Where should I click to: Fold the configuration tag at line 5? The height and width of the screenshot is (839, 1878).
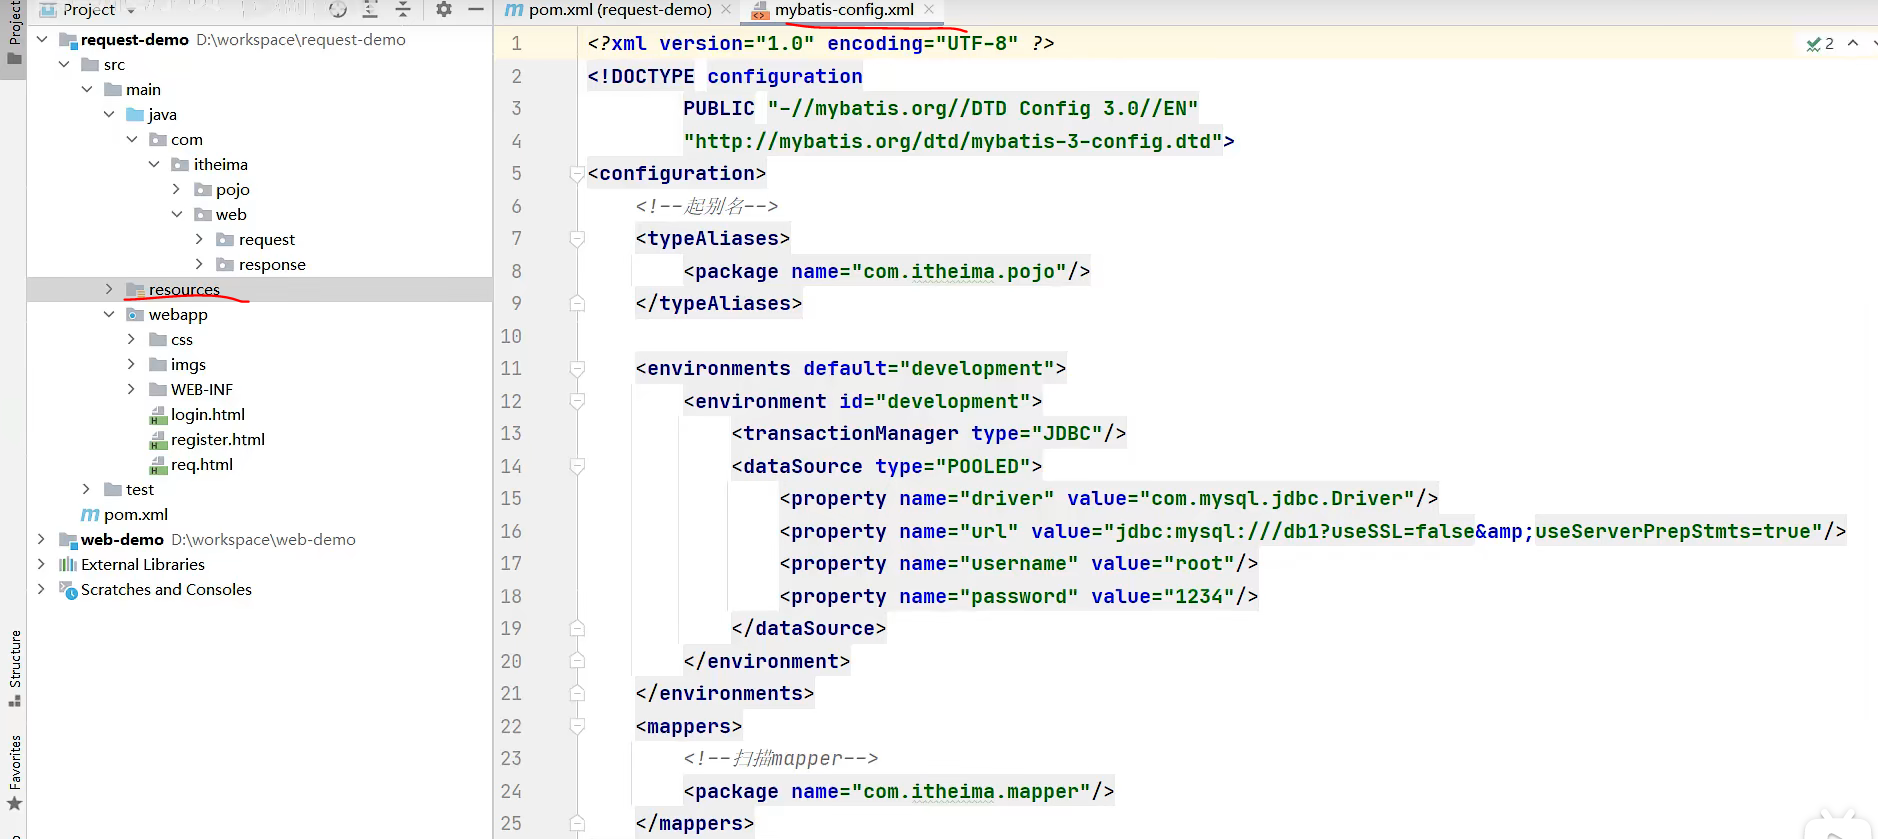[x=577, y=174]
